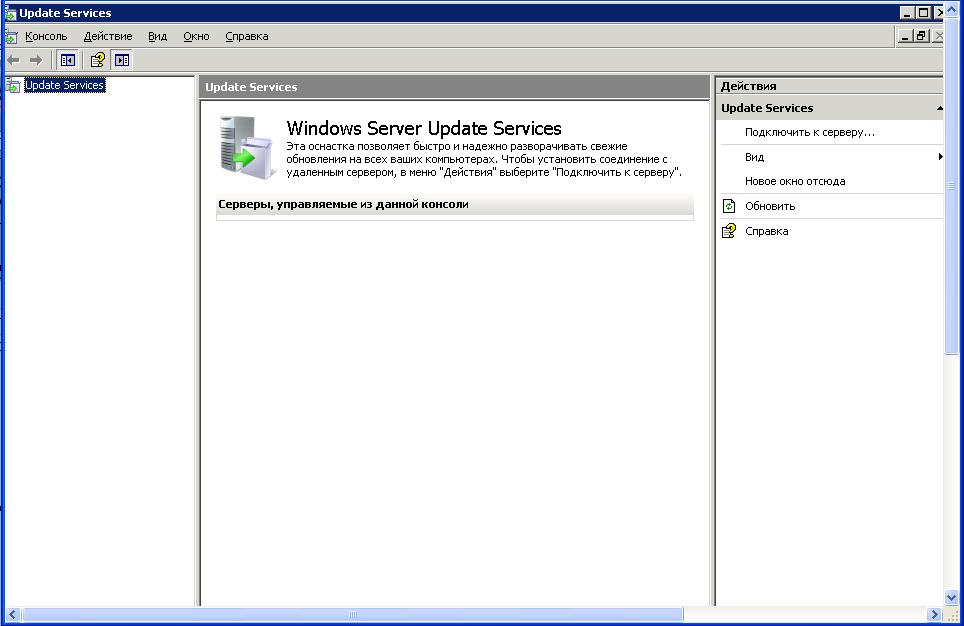Click the title bar application icon
The image size is (964, 626).
point(10,13)
